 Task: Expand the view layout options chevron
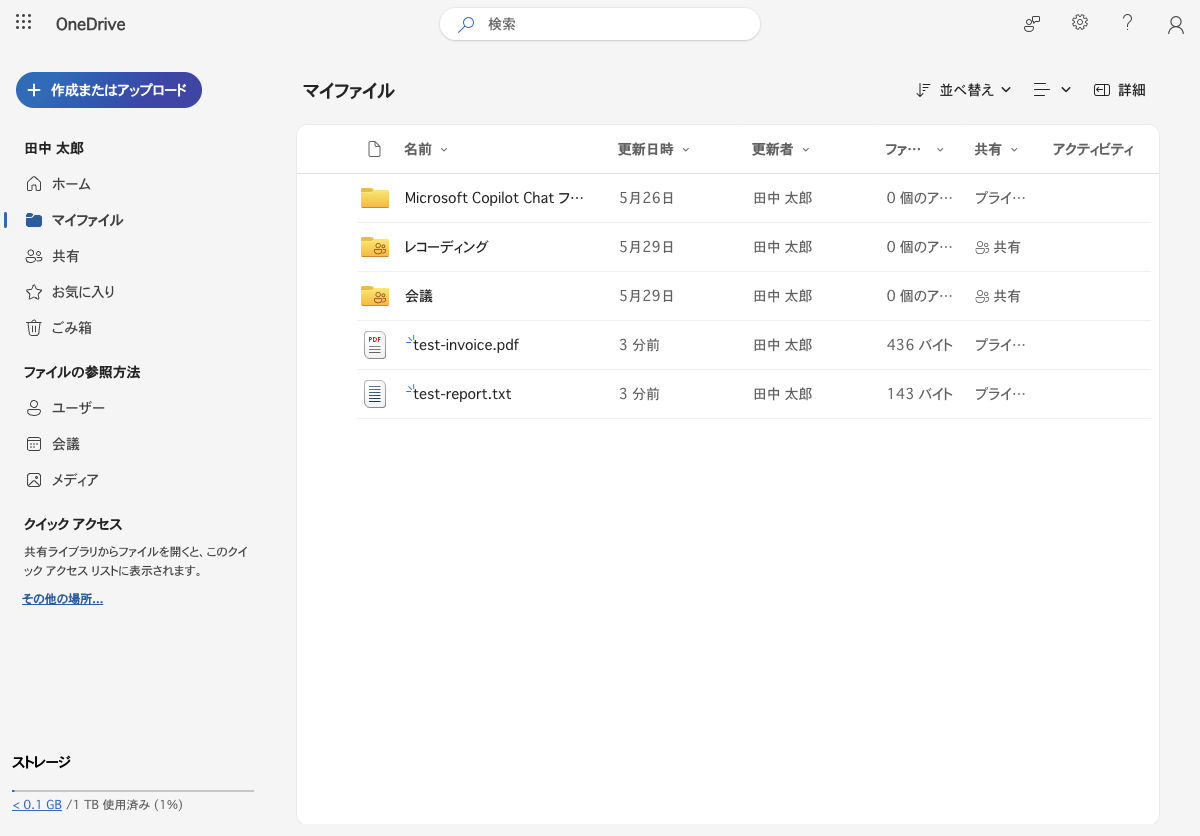1066,90
